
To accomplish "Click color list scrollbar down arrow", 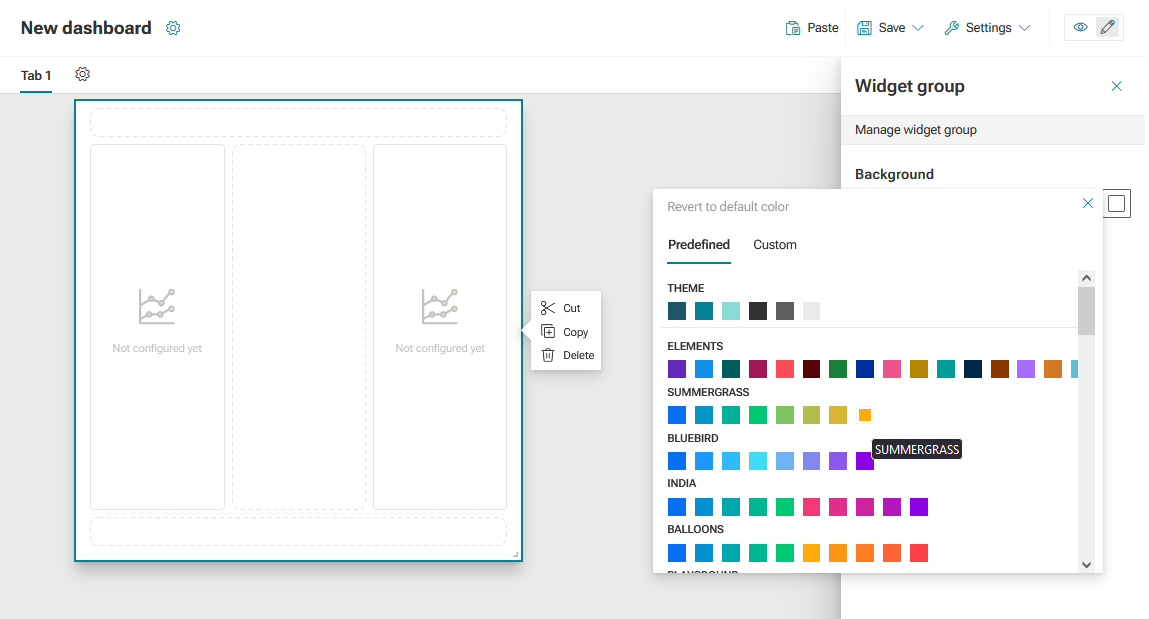I will (x=1087, y=565).
